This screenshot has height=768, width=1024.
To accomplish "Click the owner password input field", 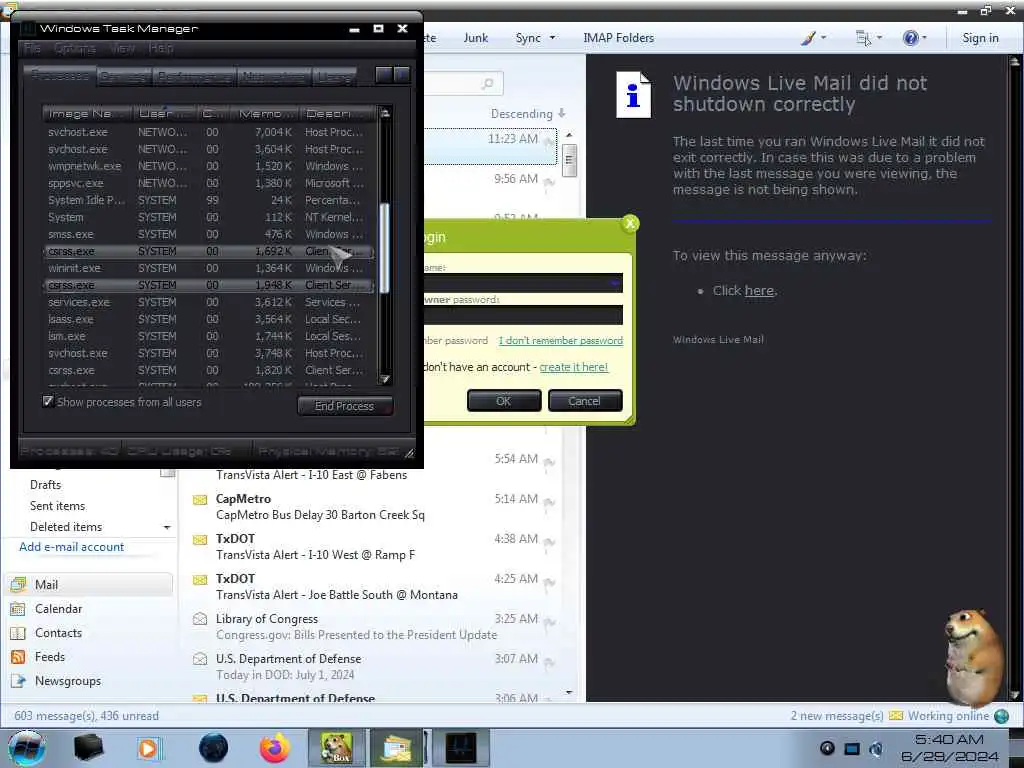I will [x=523, y=315].
